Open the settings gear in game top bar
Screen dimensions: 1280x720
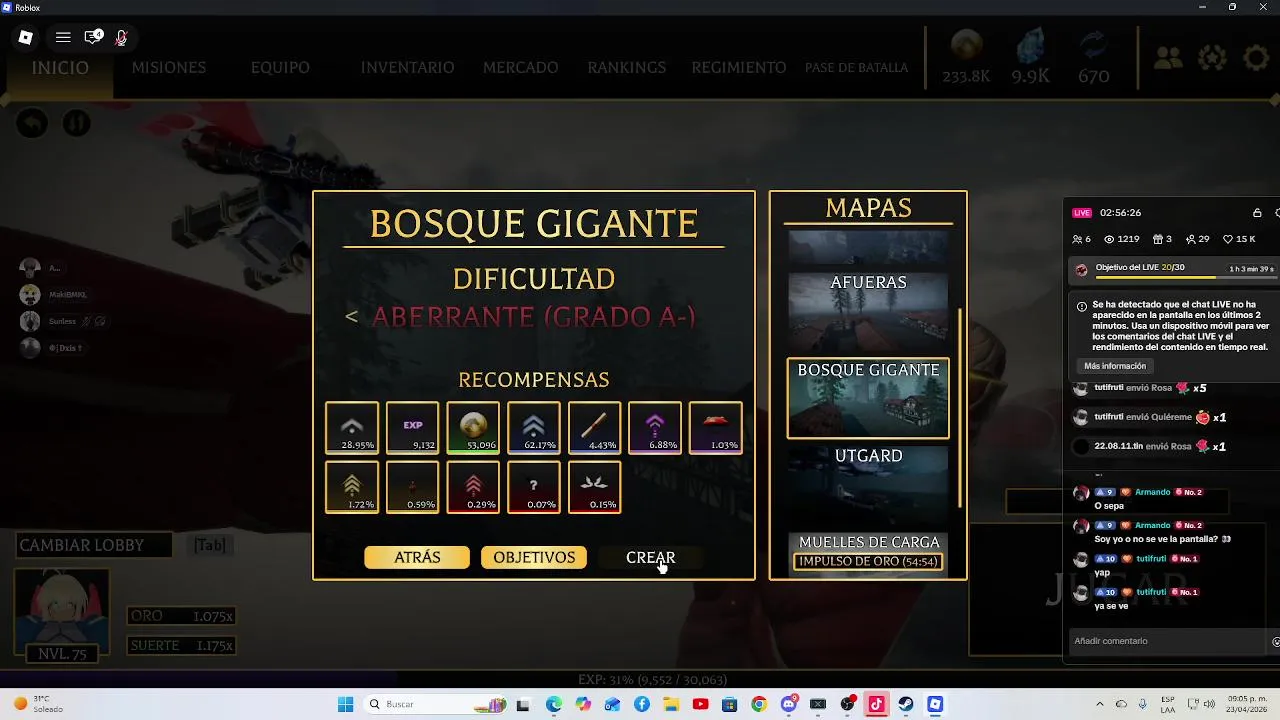(x=1256, y=58)
